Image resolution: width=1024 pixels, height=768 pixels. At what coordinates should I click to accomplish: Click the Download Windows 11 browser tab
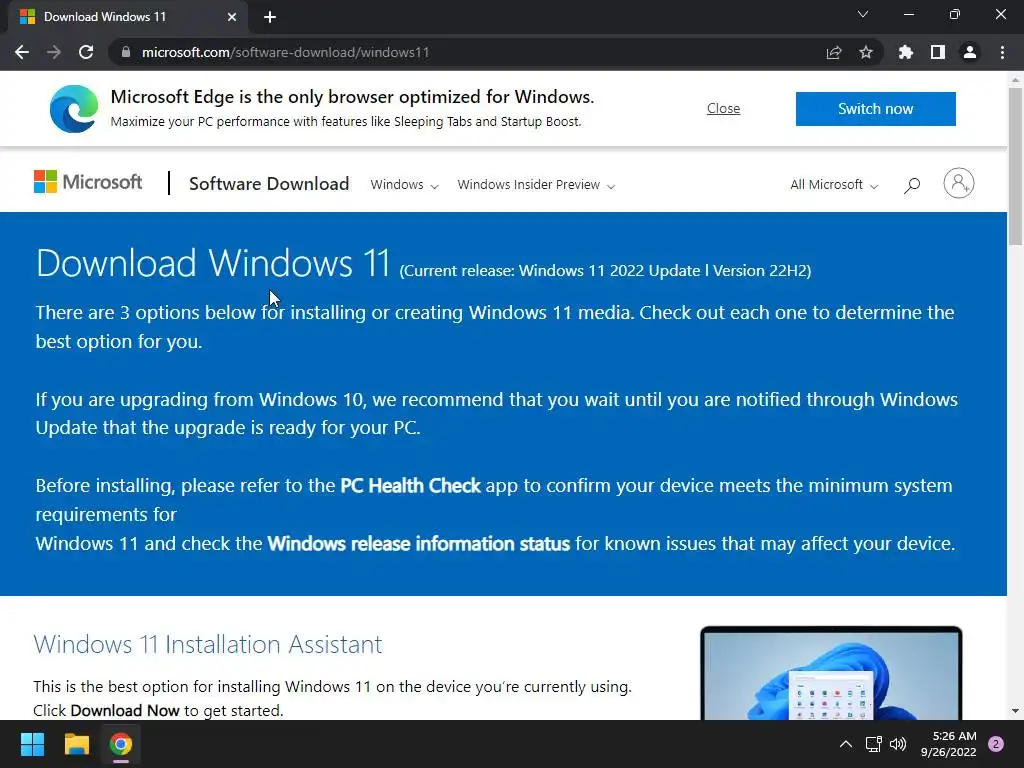[128, 17]
